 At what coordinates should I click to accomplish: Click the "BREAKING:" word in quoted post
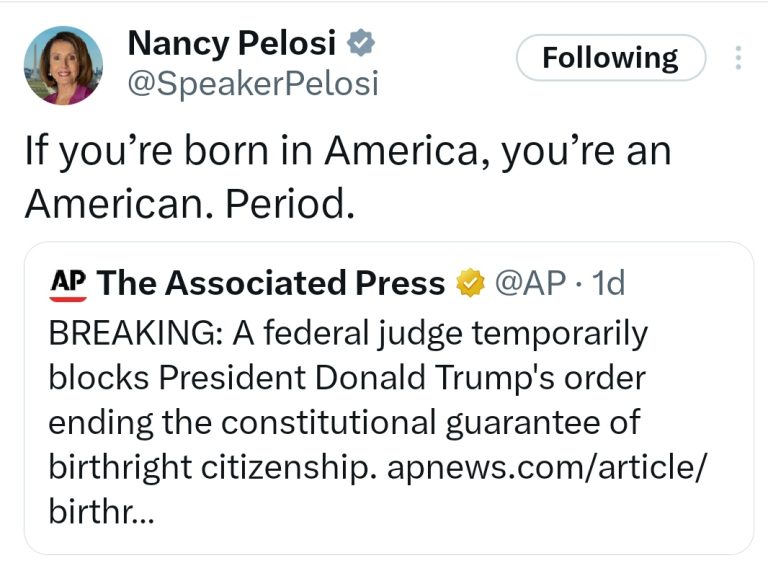coord(135,332)
